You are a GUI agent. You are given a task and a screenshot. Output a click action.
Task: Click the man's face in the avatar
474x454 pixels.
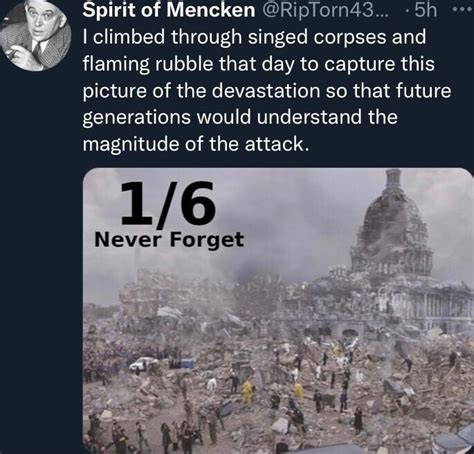(41, 22)
